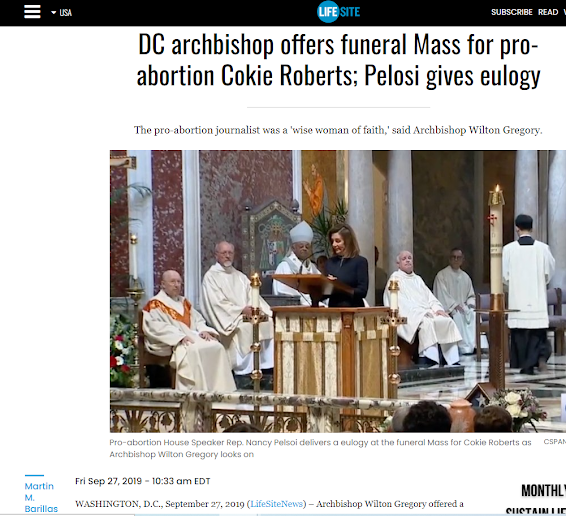Click the USA region label in header
Image resolution: width=566 pixels, height=516 pixels.
click(x=65, y=13)
